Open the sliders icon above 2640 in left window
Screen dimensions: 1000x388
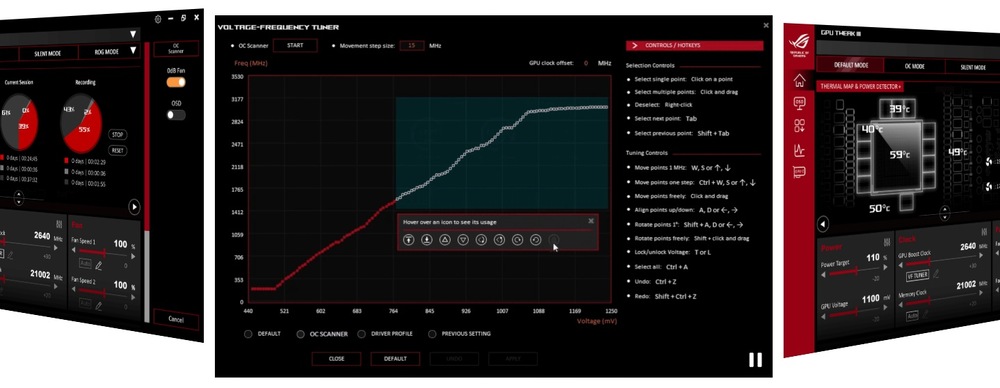point(59,225)
